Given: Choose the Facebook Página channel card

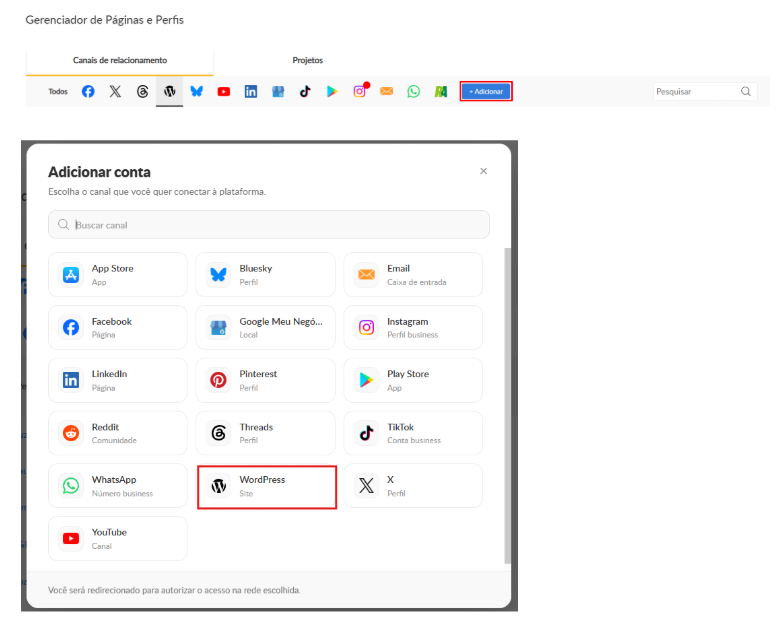Looking at the screenshot, I should 118,327.
